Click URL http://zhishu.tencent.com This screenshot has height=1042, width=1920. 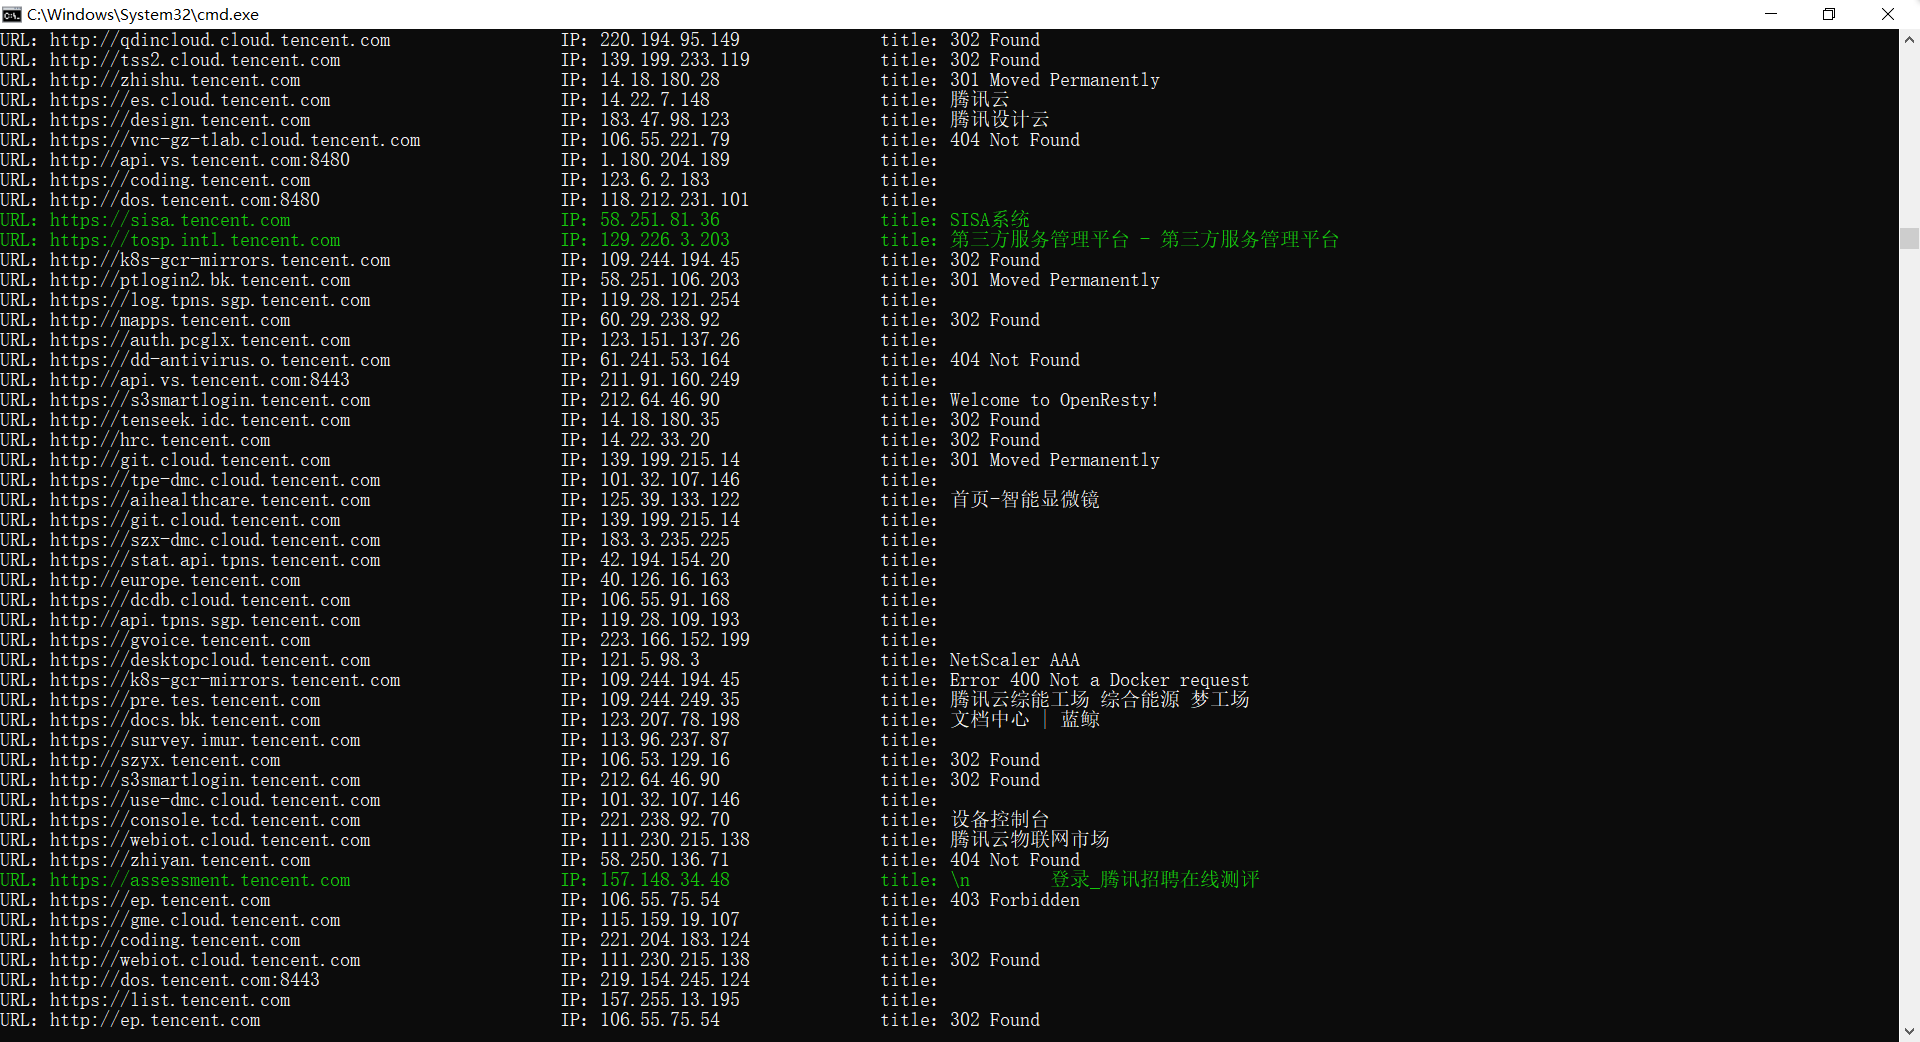[175, 80]
